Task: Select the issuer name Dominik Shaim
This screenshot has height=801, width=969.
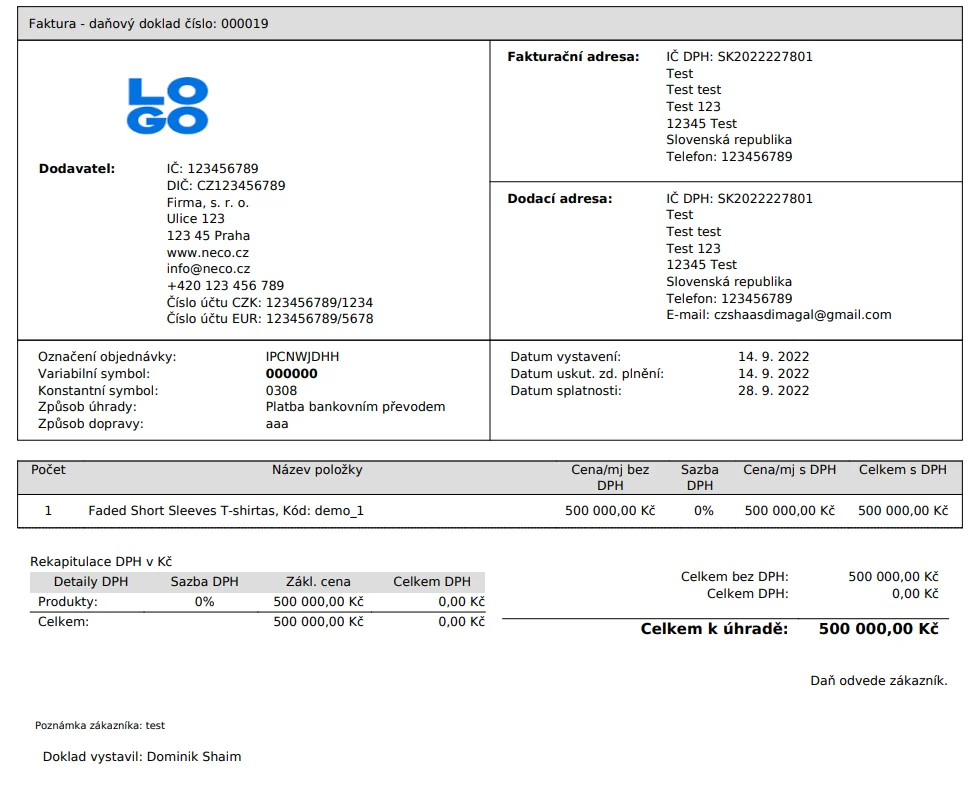Action: click(x=194, y=757)
